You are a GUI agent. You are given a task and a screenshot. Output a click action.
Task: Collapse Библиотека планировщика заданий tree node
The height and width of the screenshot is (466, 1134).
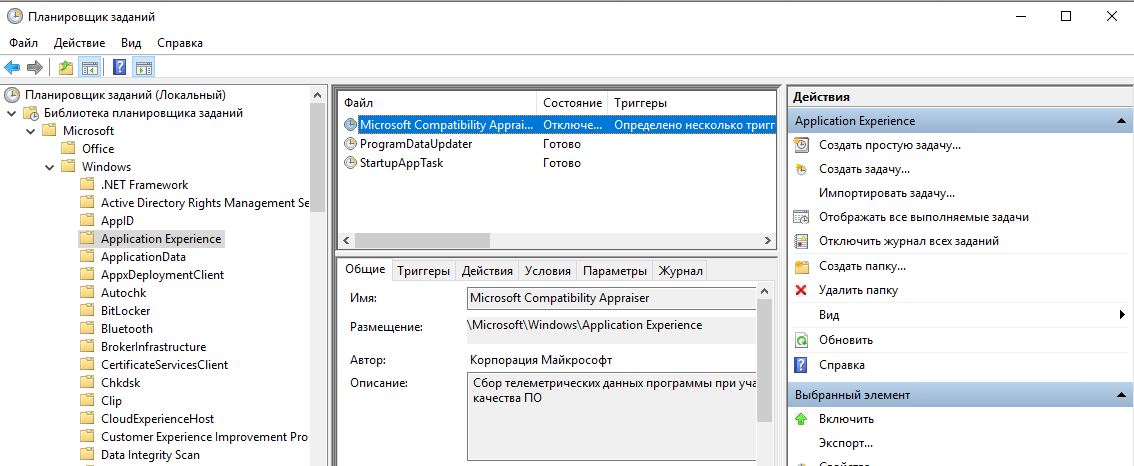point(10,113)
